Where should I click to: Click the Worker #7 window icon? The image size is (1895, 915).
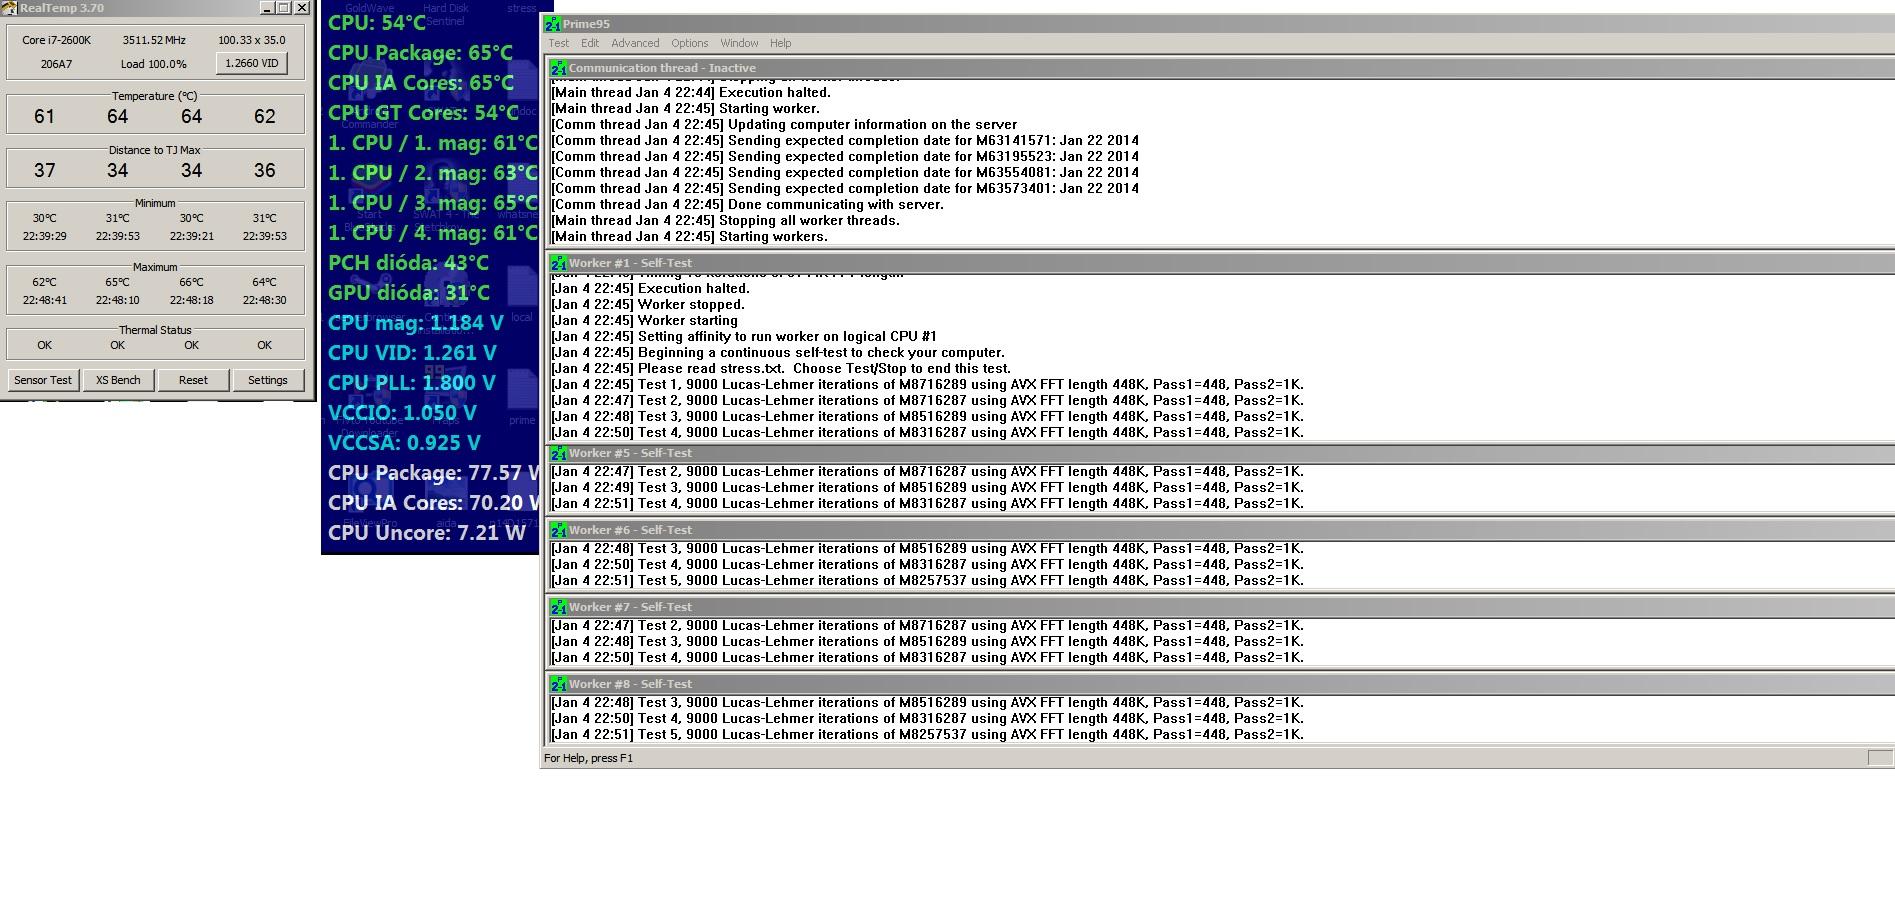click(559, 607)
